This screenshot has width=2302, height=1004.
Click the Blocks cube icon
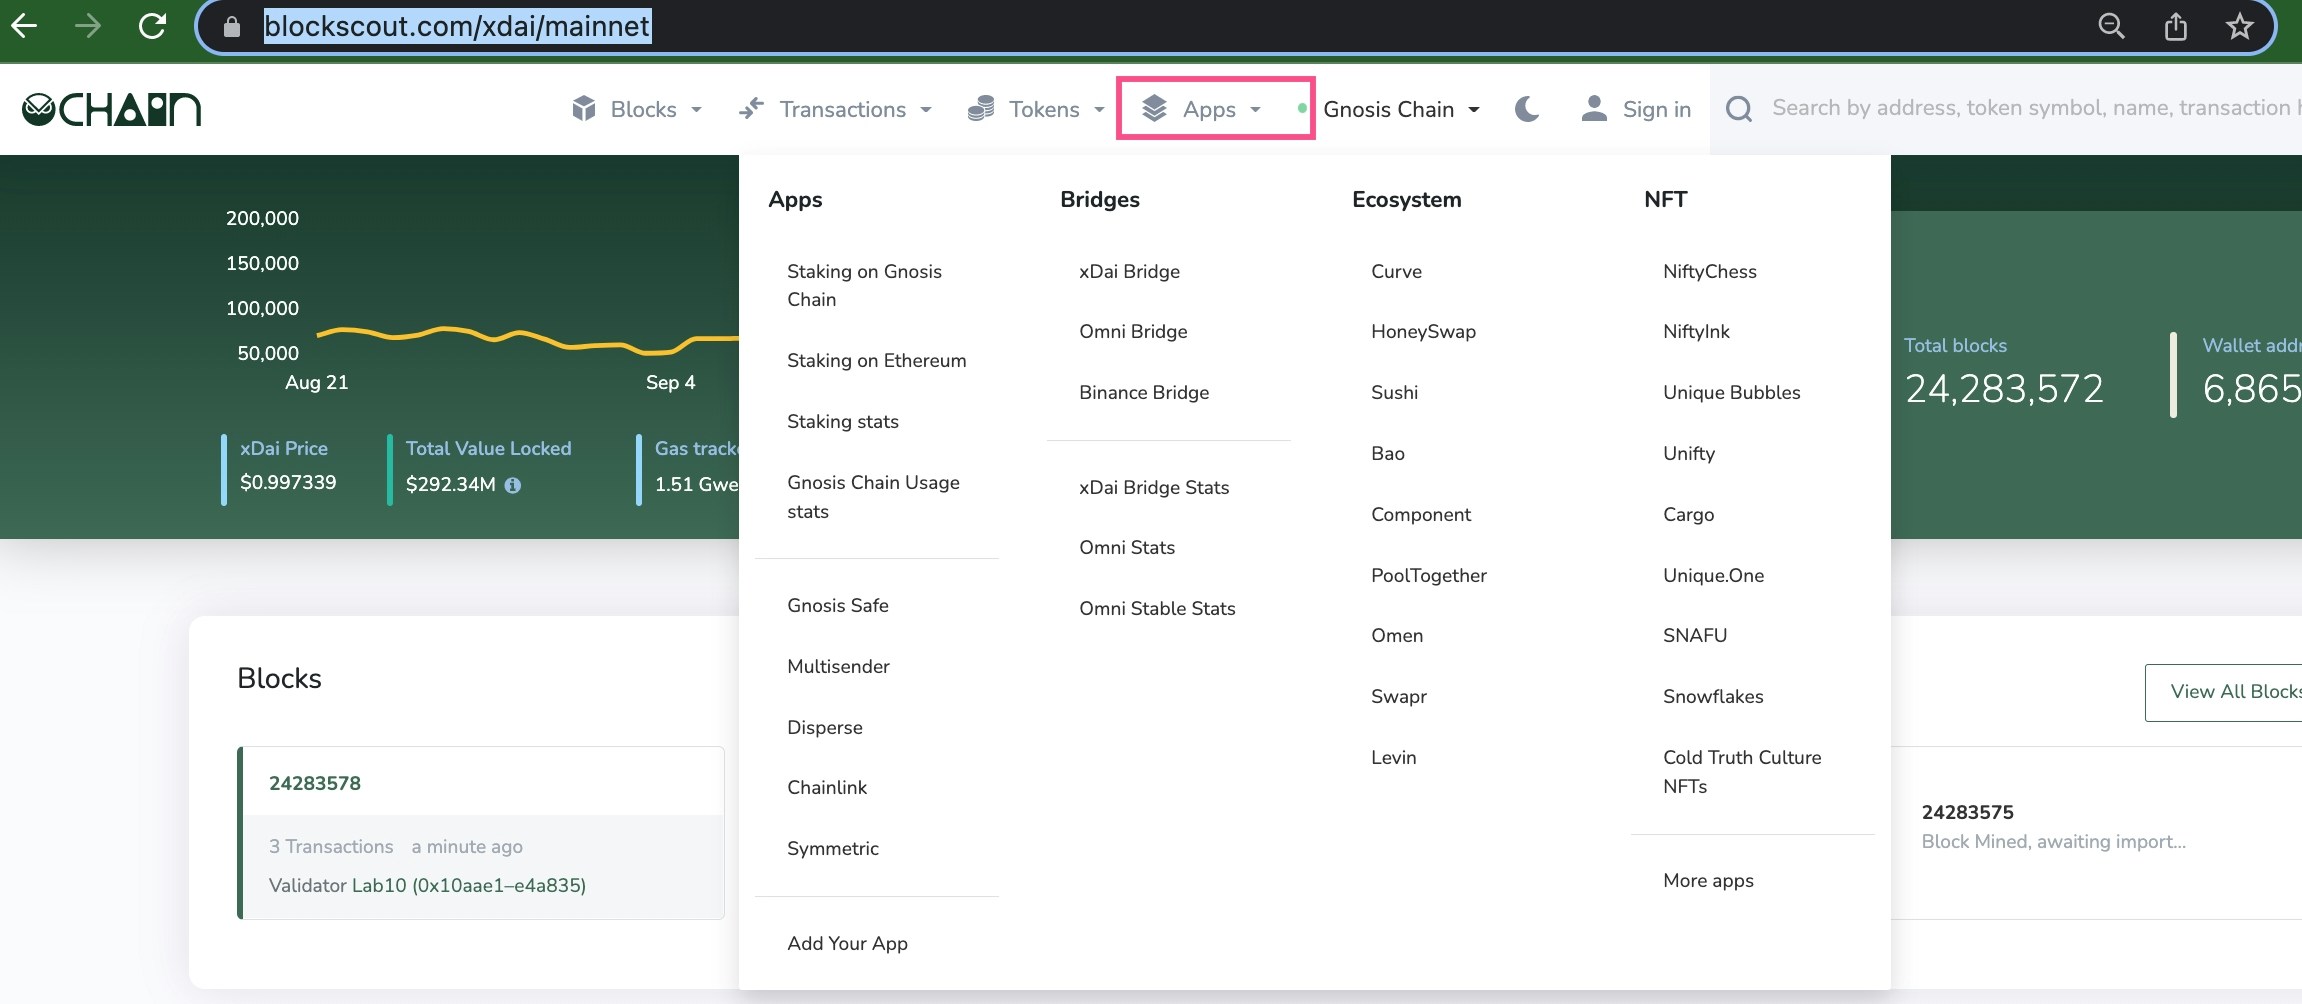[x=584, y=108]
